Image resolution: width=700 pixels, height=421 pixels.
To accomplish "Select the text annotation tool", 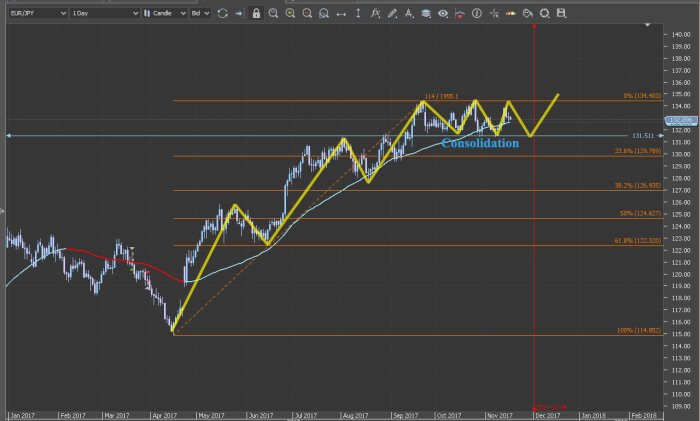I will point(409,13).
